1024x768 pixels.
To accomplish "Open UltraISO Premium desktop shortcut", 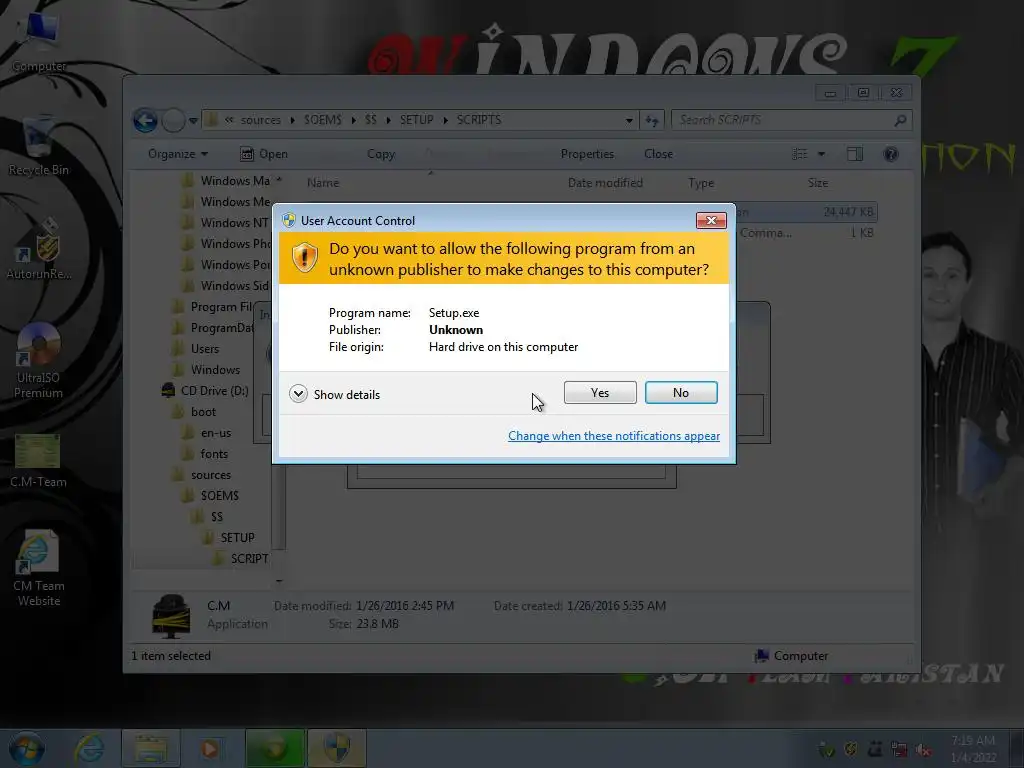I will 39,361.
